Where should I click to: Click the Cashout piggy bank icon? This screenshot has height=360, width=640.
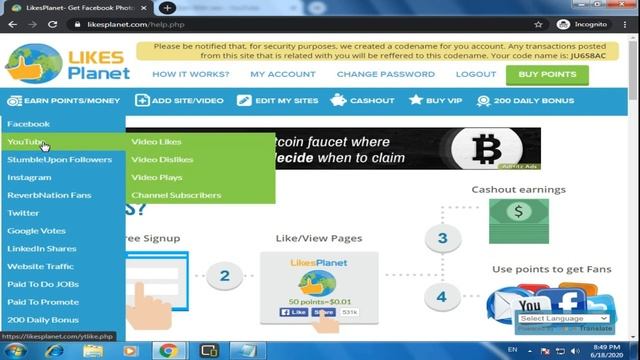point(338,100)
